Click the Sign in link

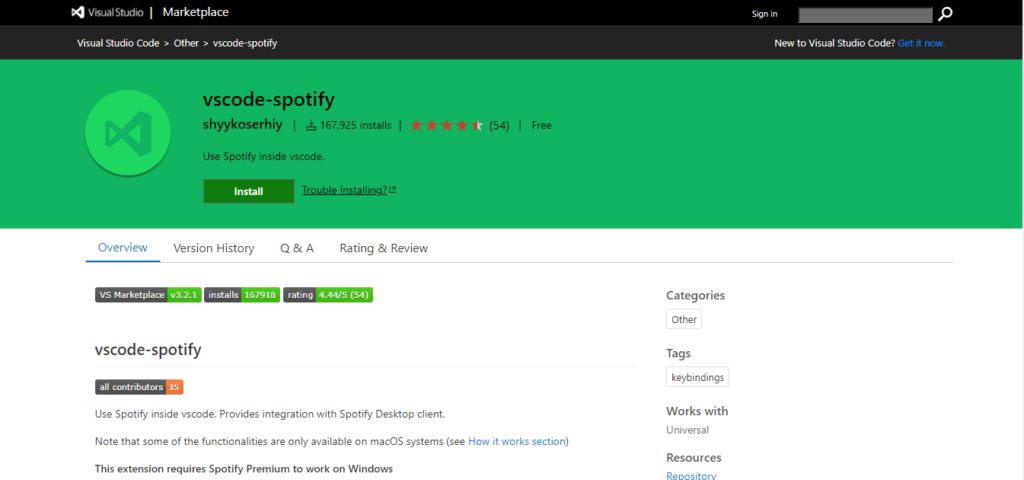point(764,14)
